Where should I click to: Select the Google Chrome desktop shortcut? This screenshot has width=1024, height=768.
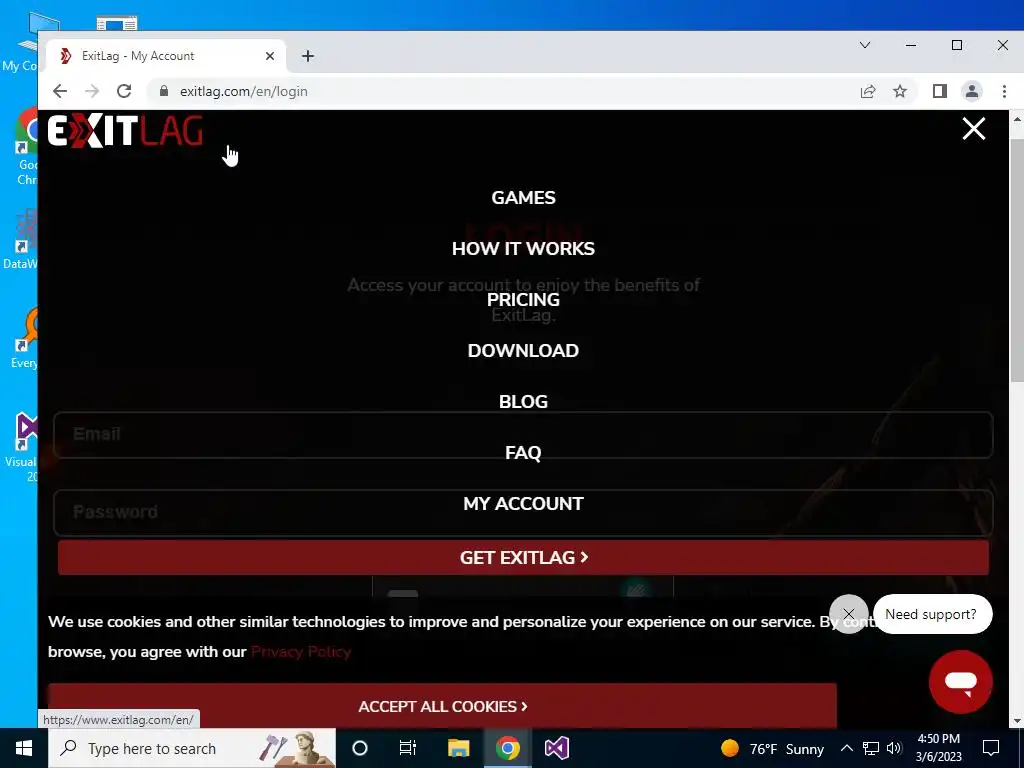[x=25, y=147]
